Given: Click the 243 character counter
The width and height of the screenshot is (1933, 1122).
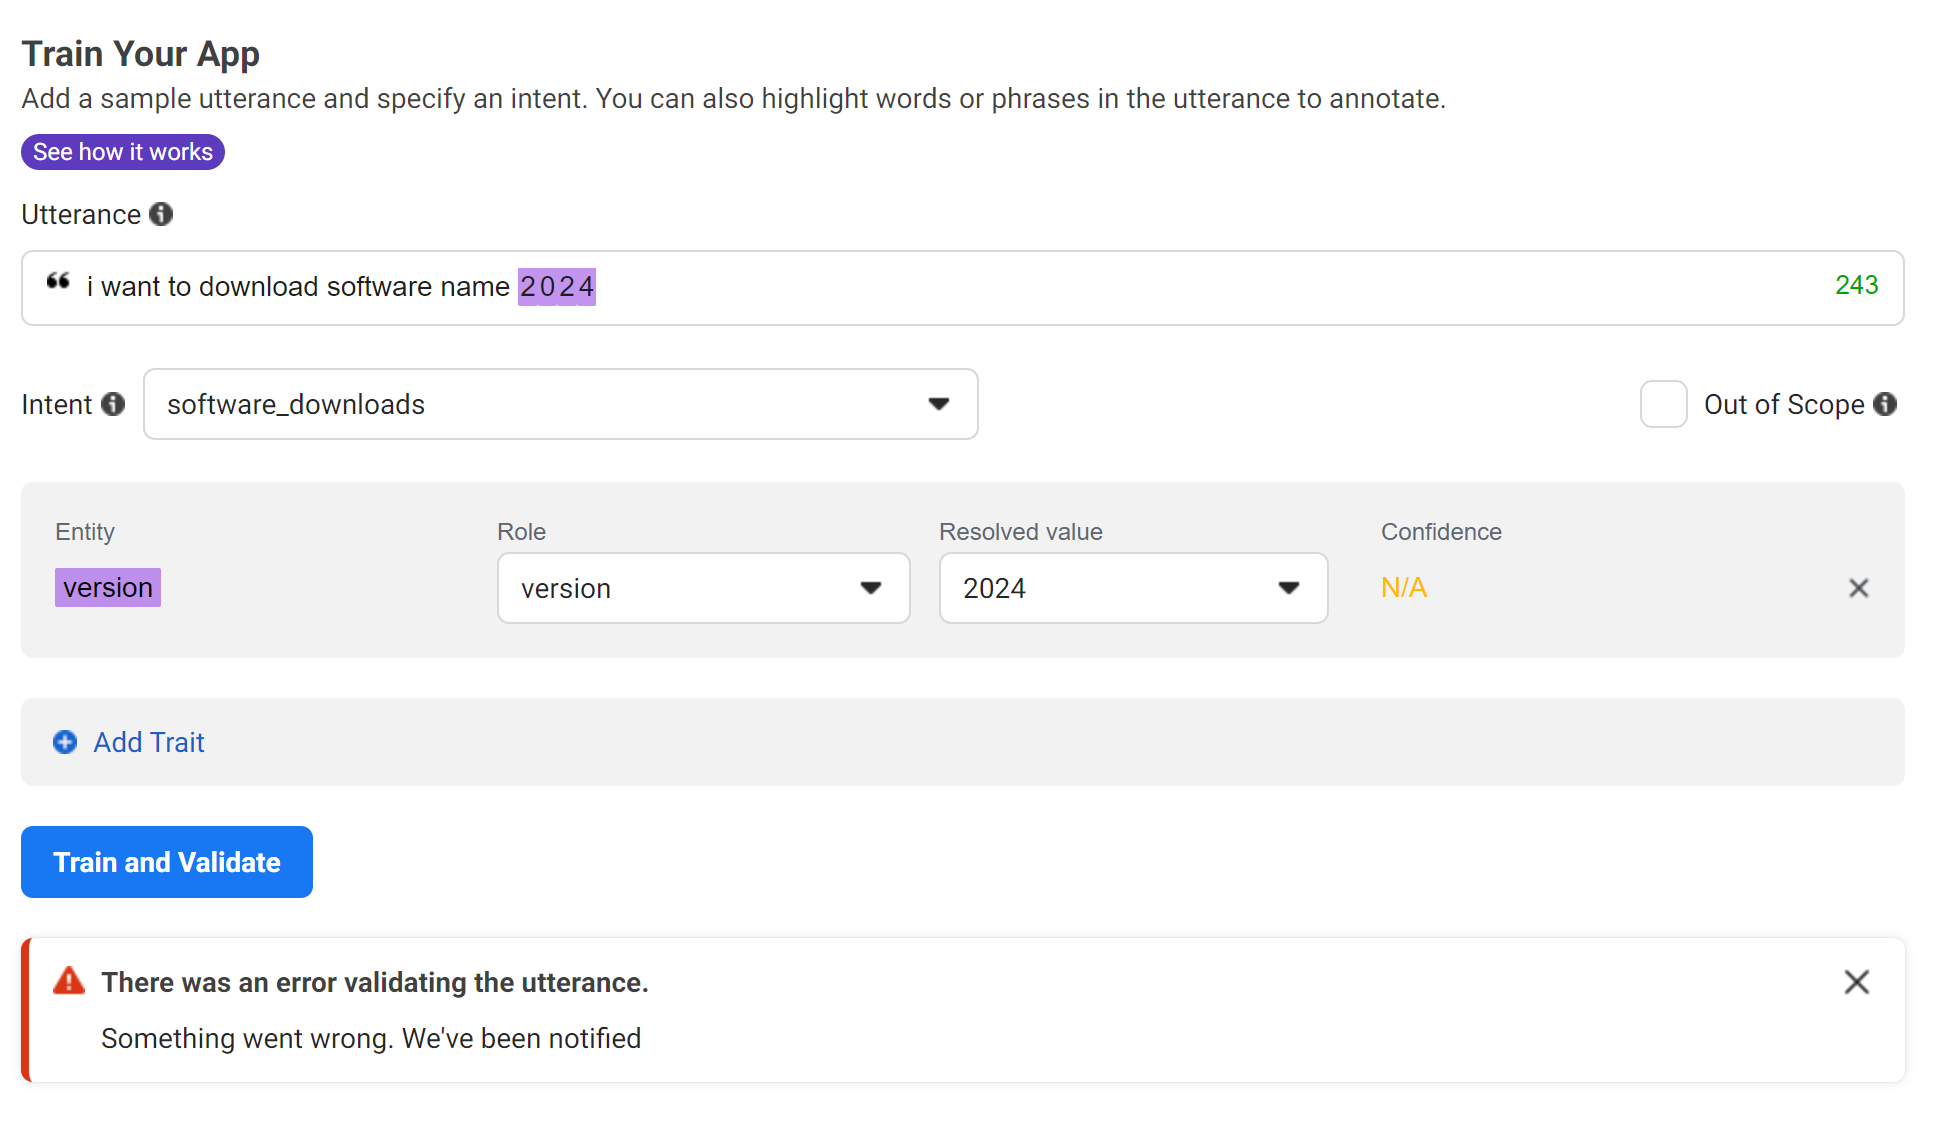Looking at the screenshot, I should pos(1856,286).
